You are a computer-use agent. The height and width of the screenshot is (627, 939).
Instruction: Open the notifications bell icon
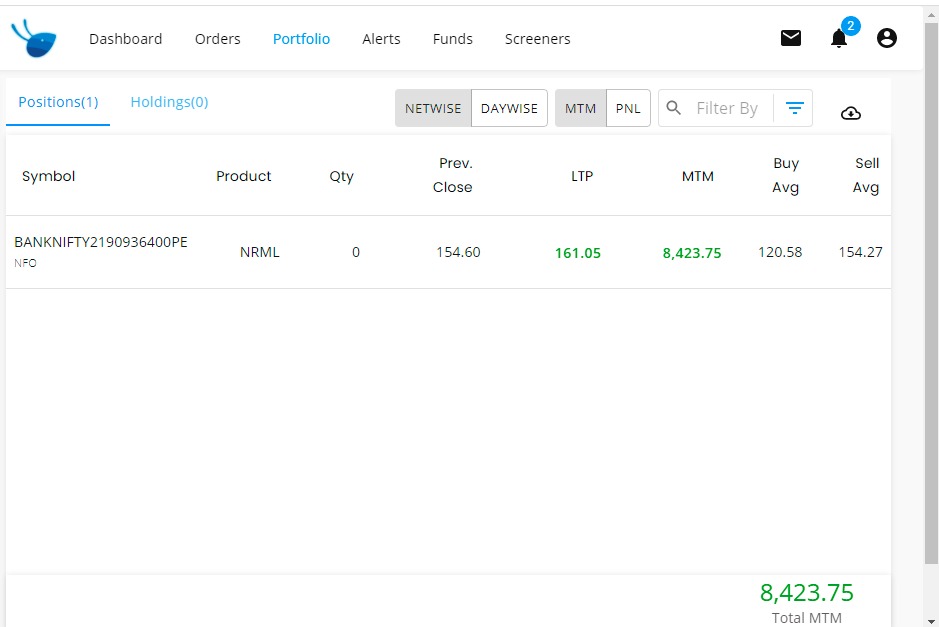[838, 38]
